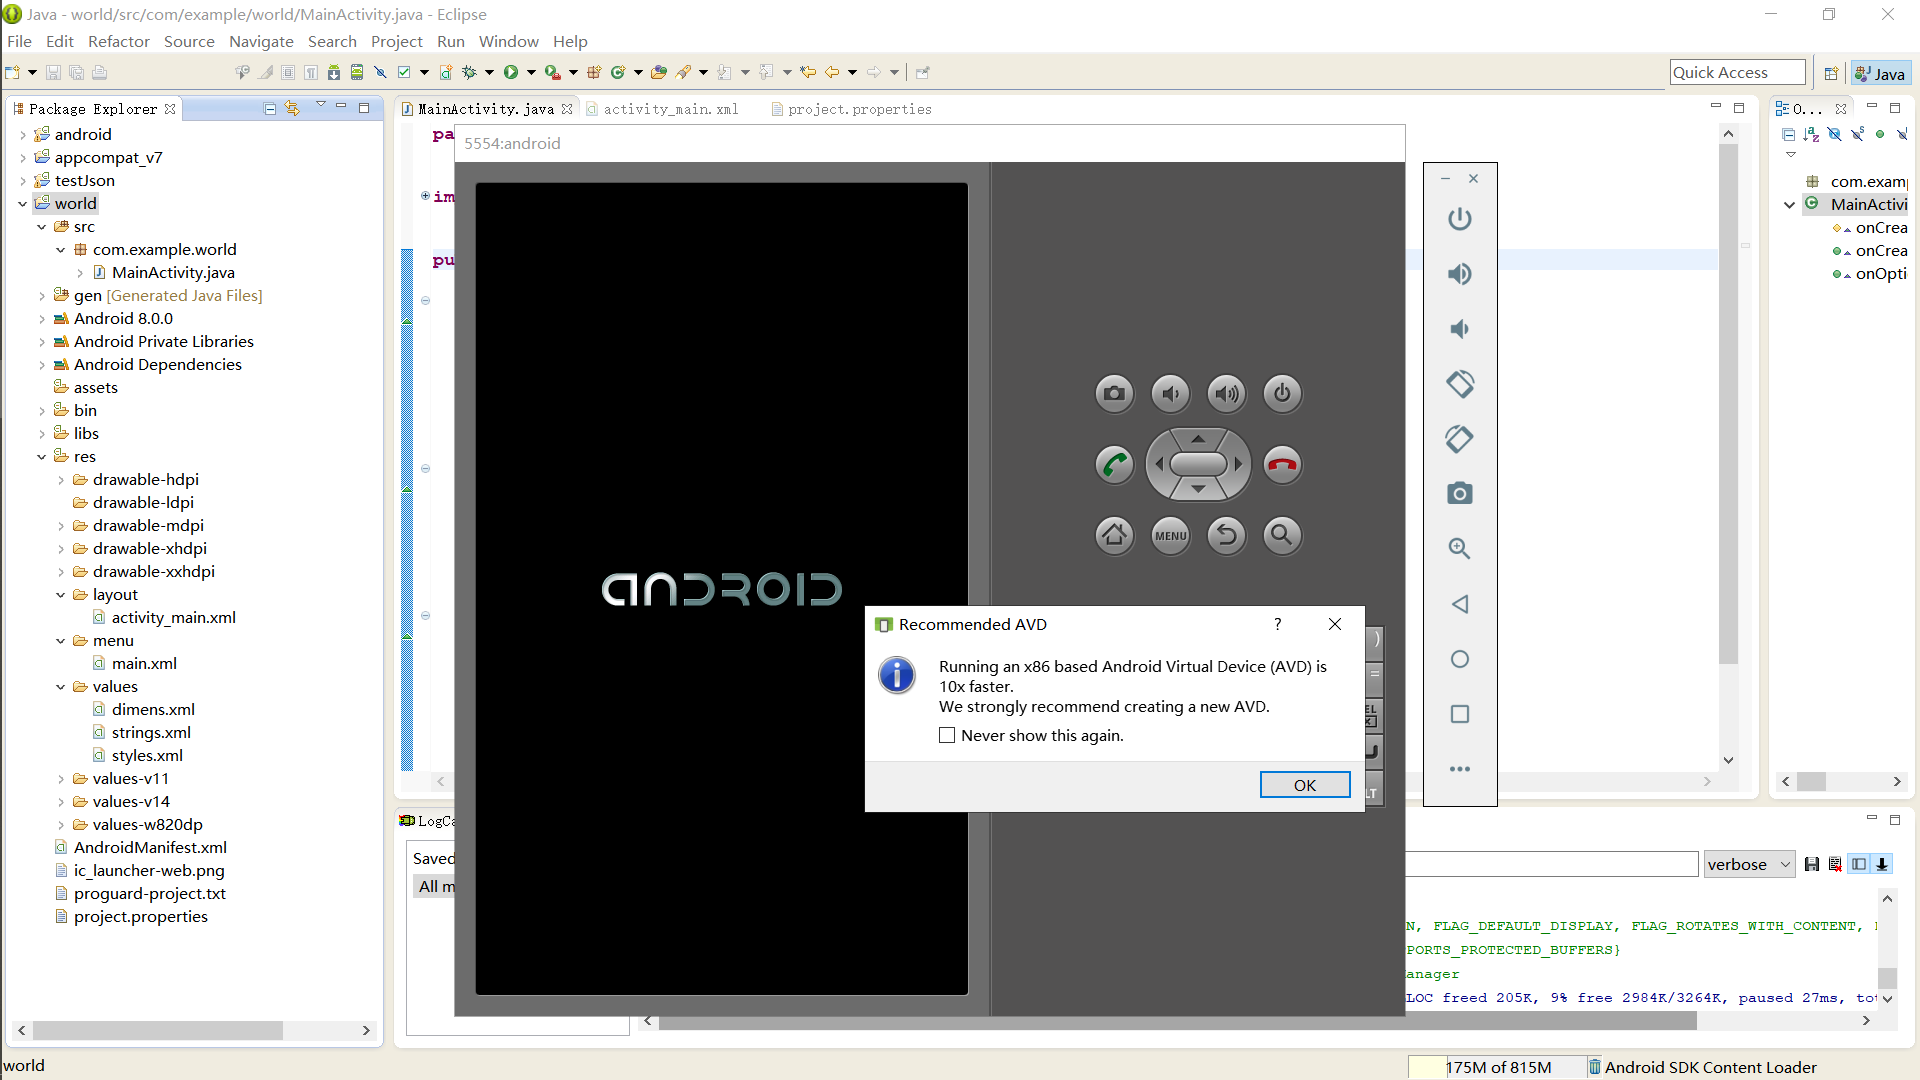This screenshot has height=1080, width=1920.
Task: Toggle Link with Editor in Package Explorer
Action: click(x=292, y=108)
